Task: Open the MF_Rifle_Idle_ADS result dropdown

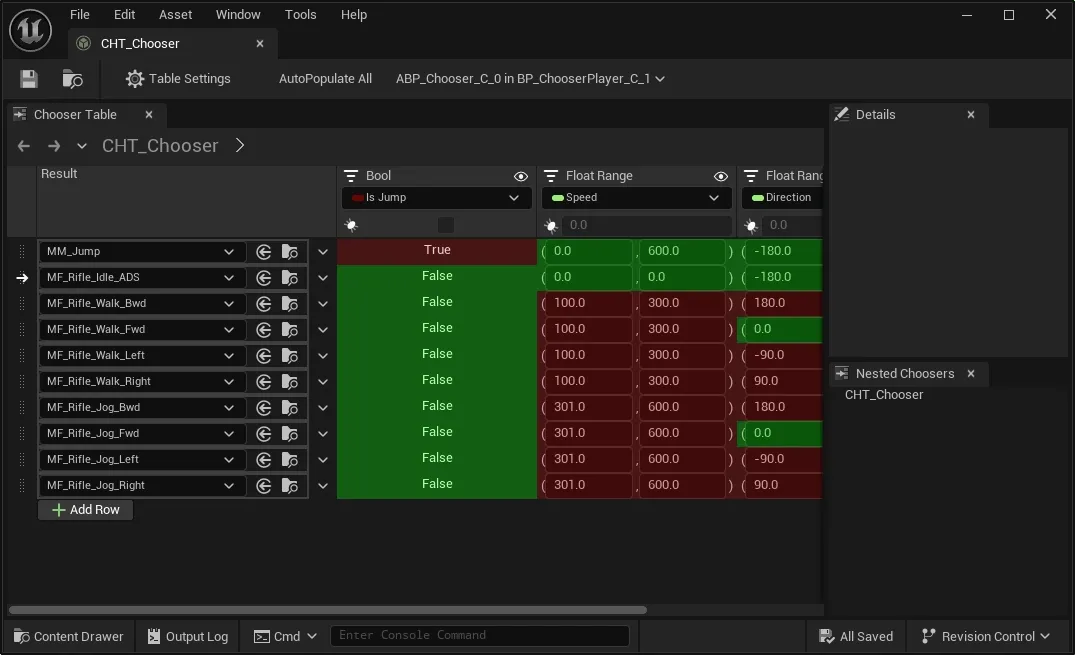Action: (x=141, y=278)
